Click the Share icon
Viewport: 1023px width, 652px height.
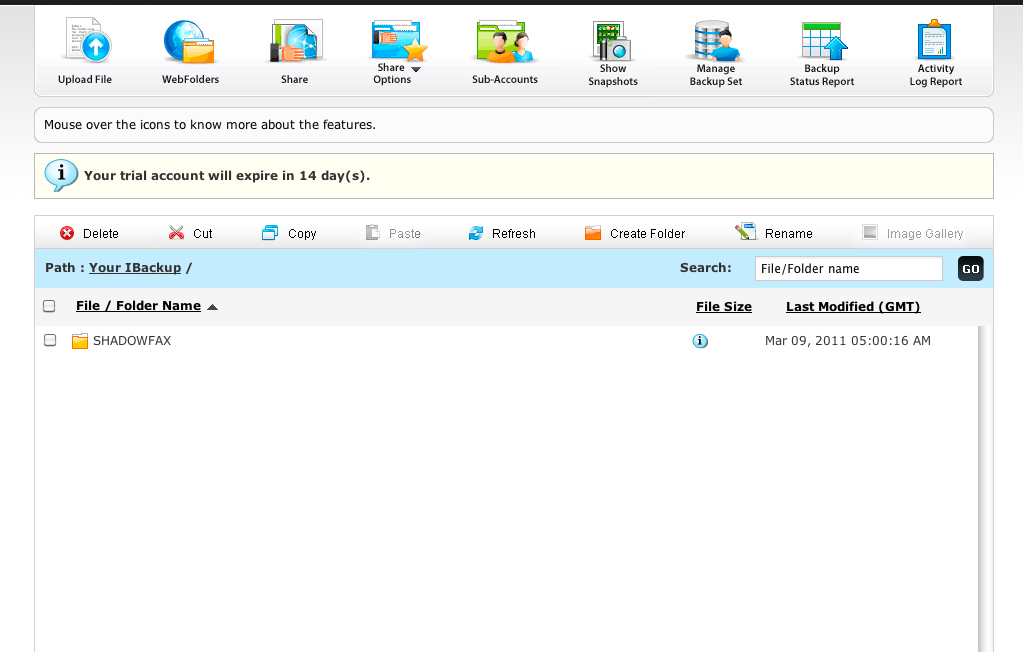[x=296, y=40]
